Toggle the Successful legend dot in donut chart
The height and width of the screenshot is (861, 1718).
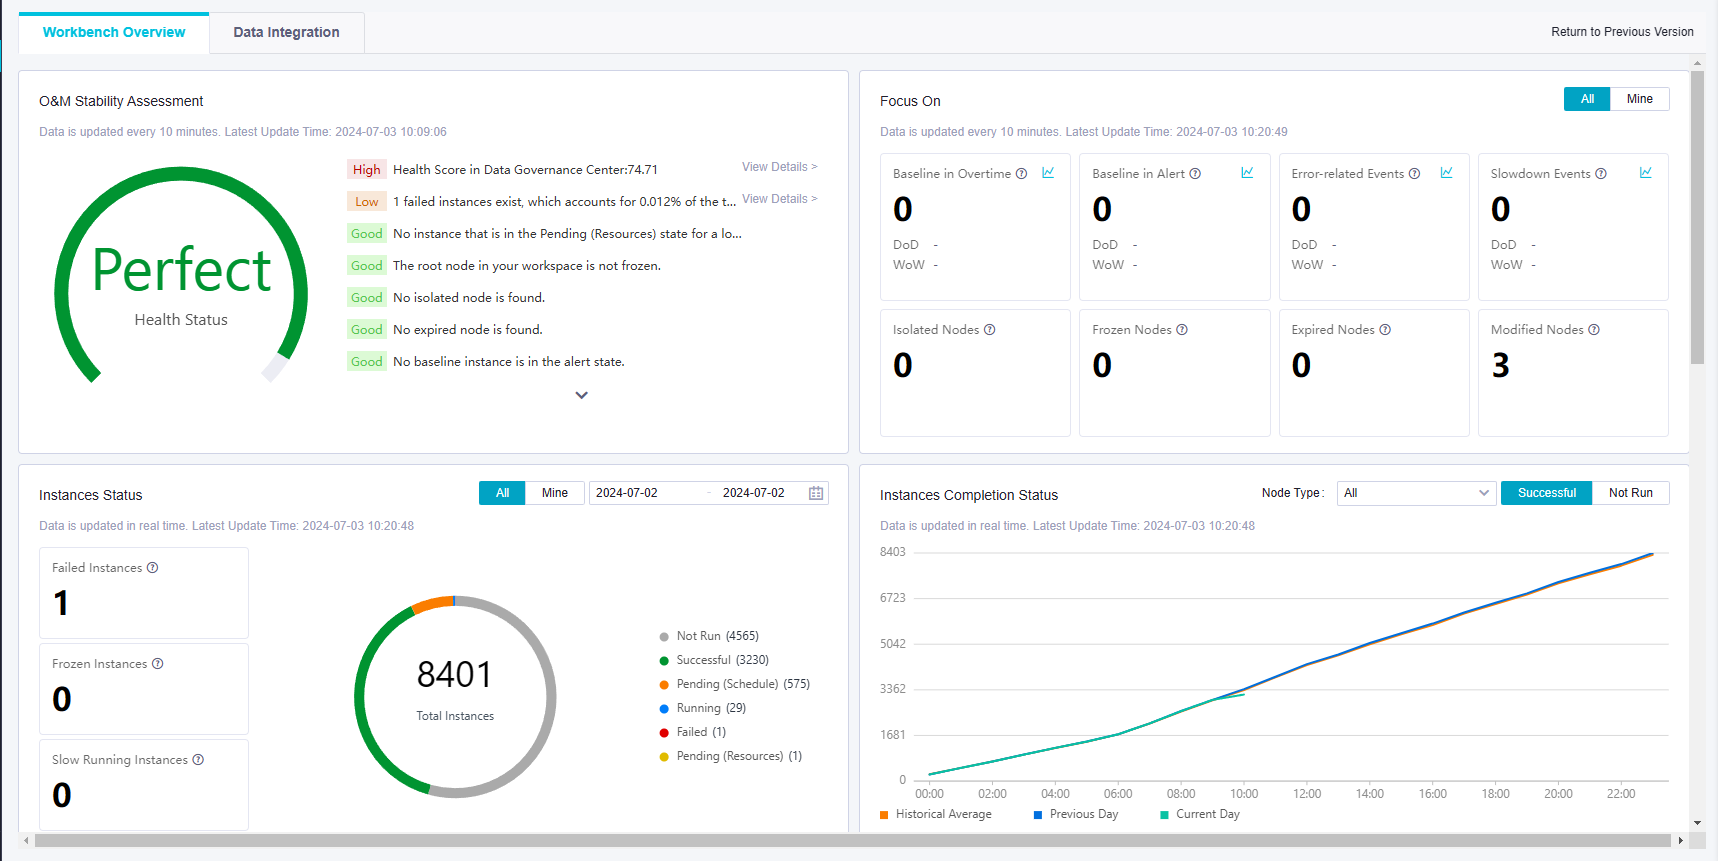click(664, 661)
